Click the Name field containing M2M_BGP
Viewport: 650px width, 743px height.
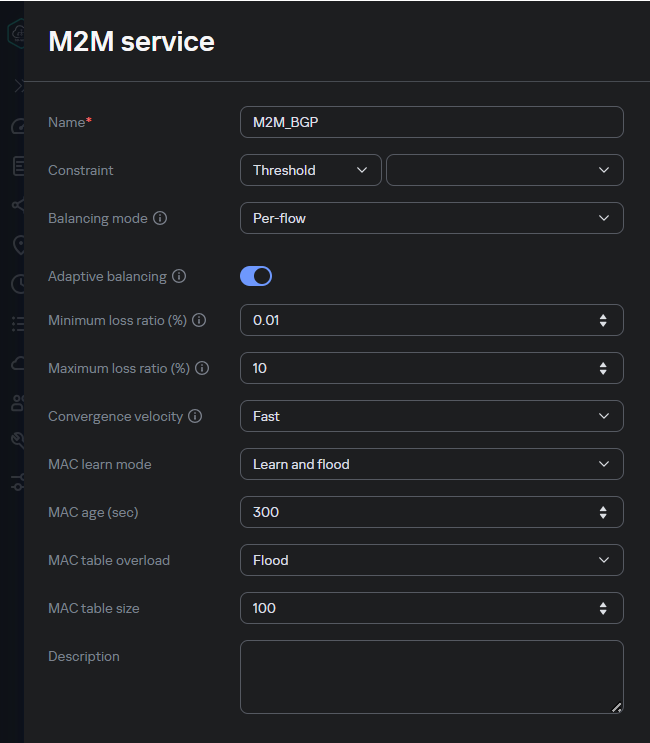coord(431,122)
